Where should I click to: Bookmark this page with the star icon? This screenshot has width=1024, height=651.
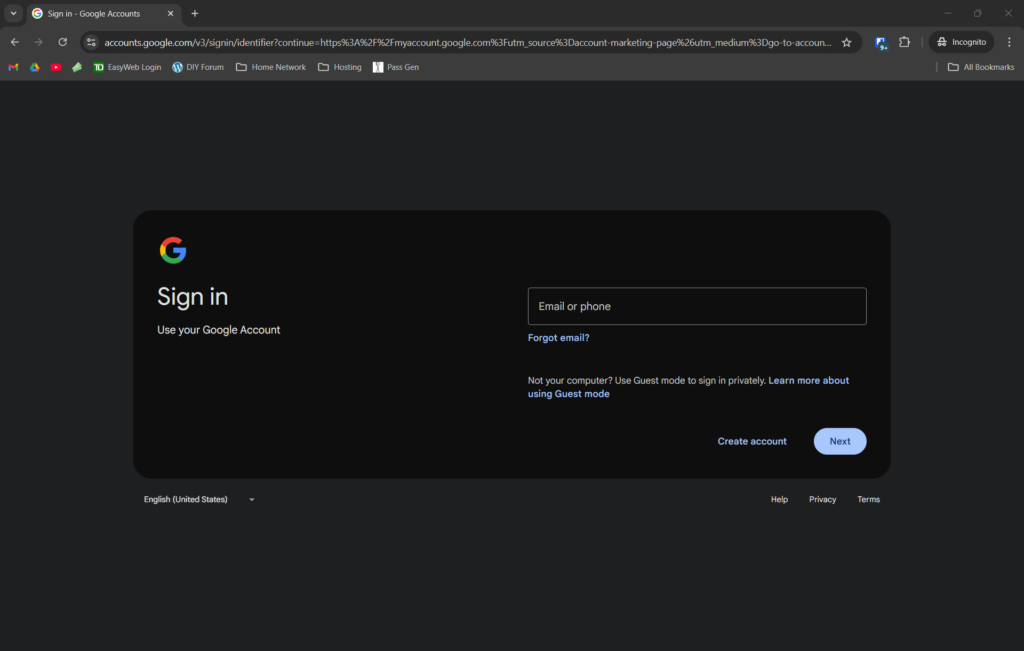coord(846,42)
